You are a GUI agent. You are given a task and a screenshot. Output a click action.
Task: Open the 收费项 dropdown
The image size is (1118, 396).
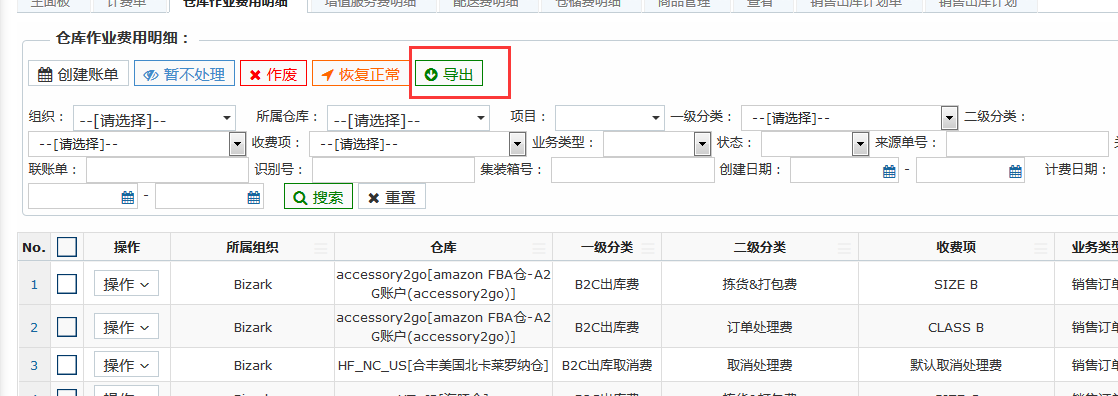click(417, 144)
